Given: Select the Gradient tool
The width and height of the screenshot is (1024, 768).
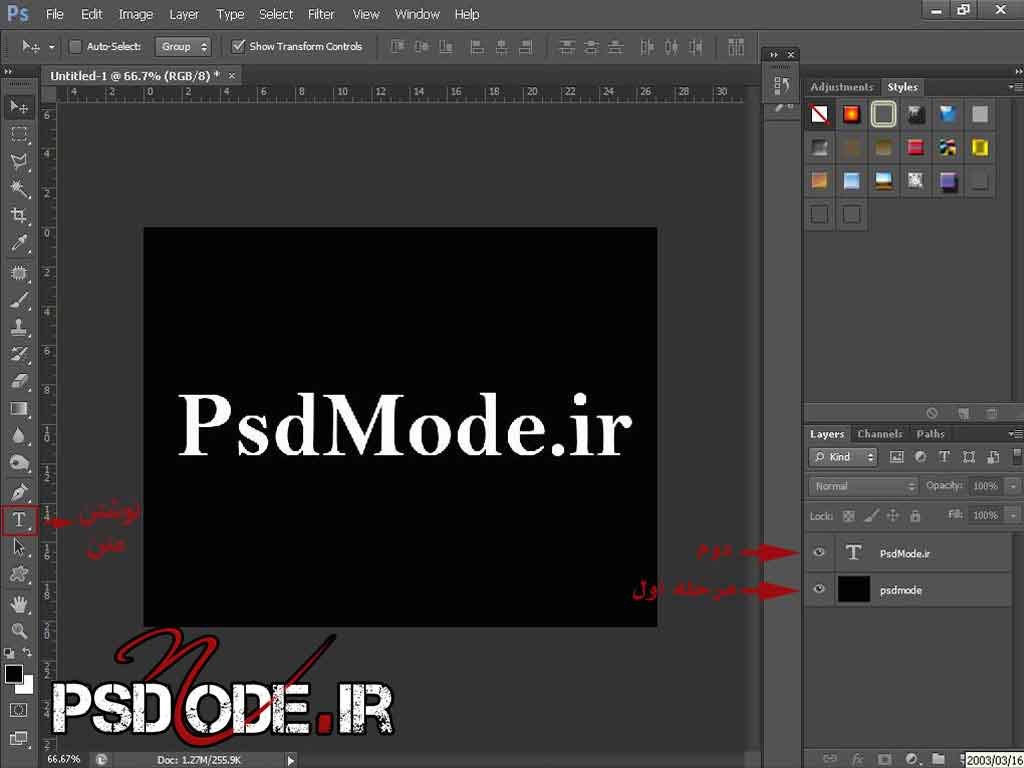Looking at the screenshot, I should click(19, 409).
